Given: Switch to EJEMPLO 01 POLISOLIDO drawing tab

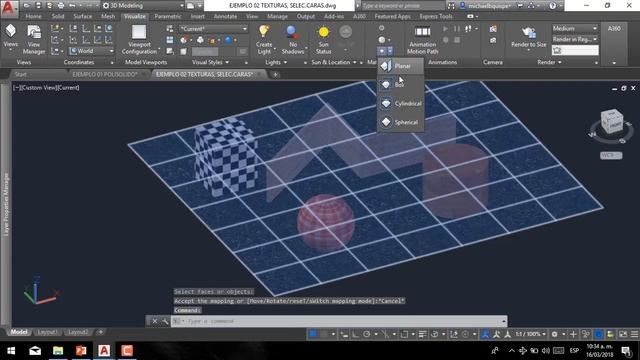Looking at the screenshot, I should click(x=105, y=74).
